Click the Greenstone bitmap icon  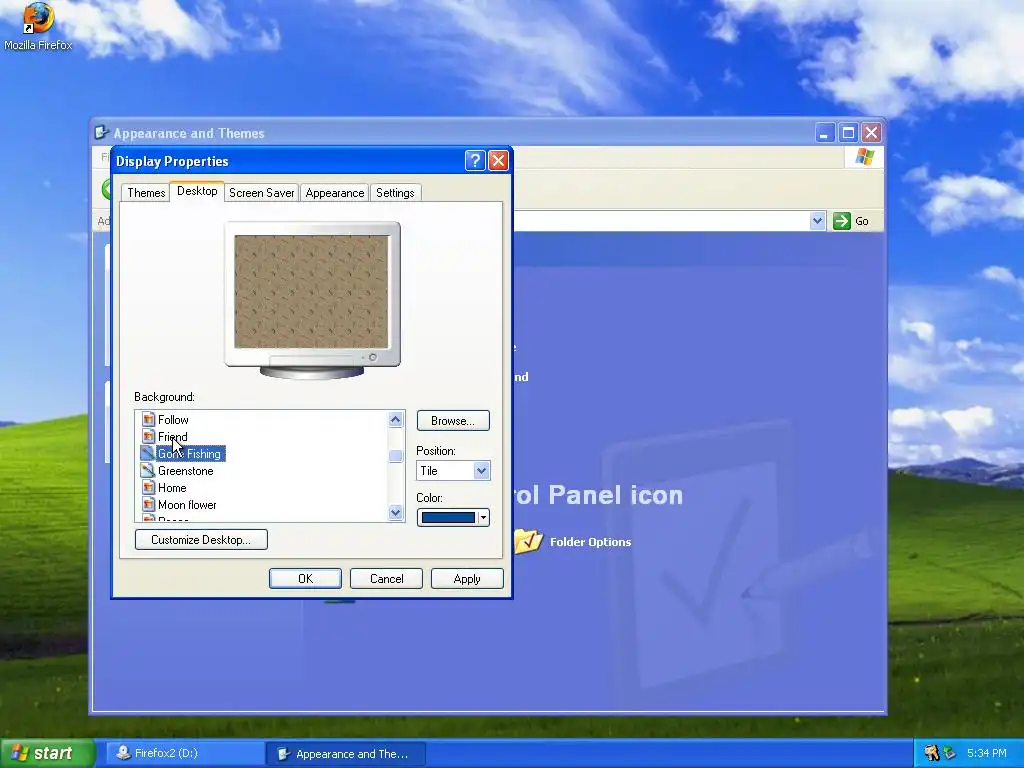click(148, 470)
